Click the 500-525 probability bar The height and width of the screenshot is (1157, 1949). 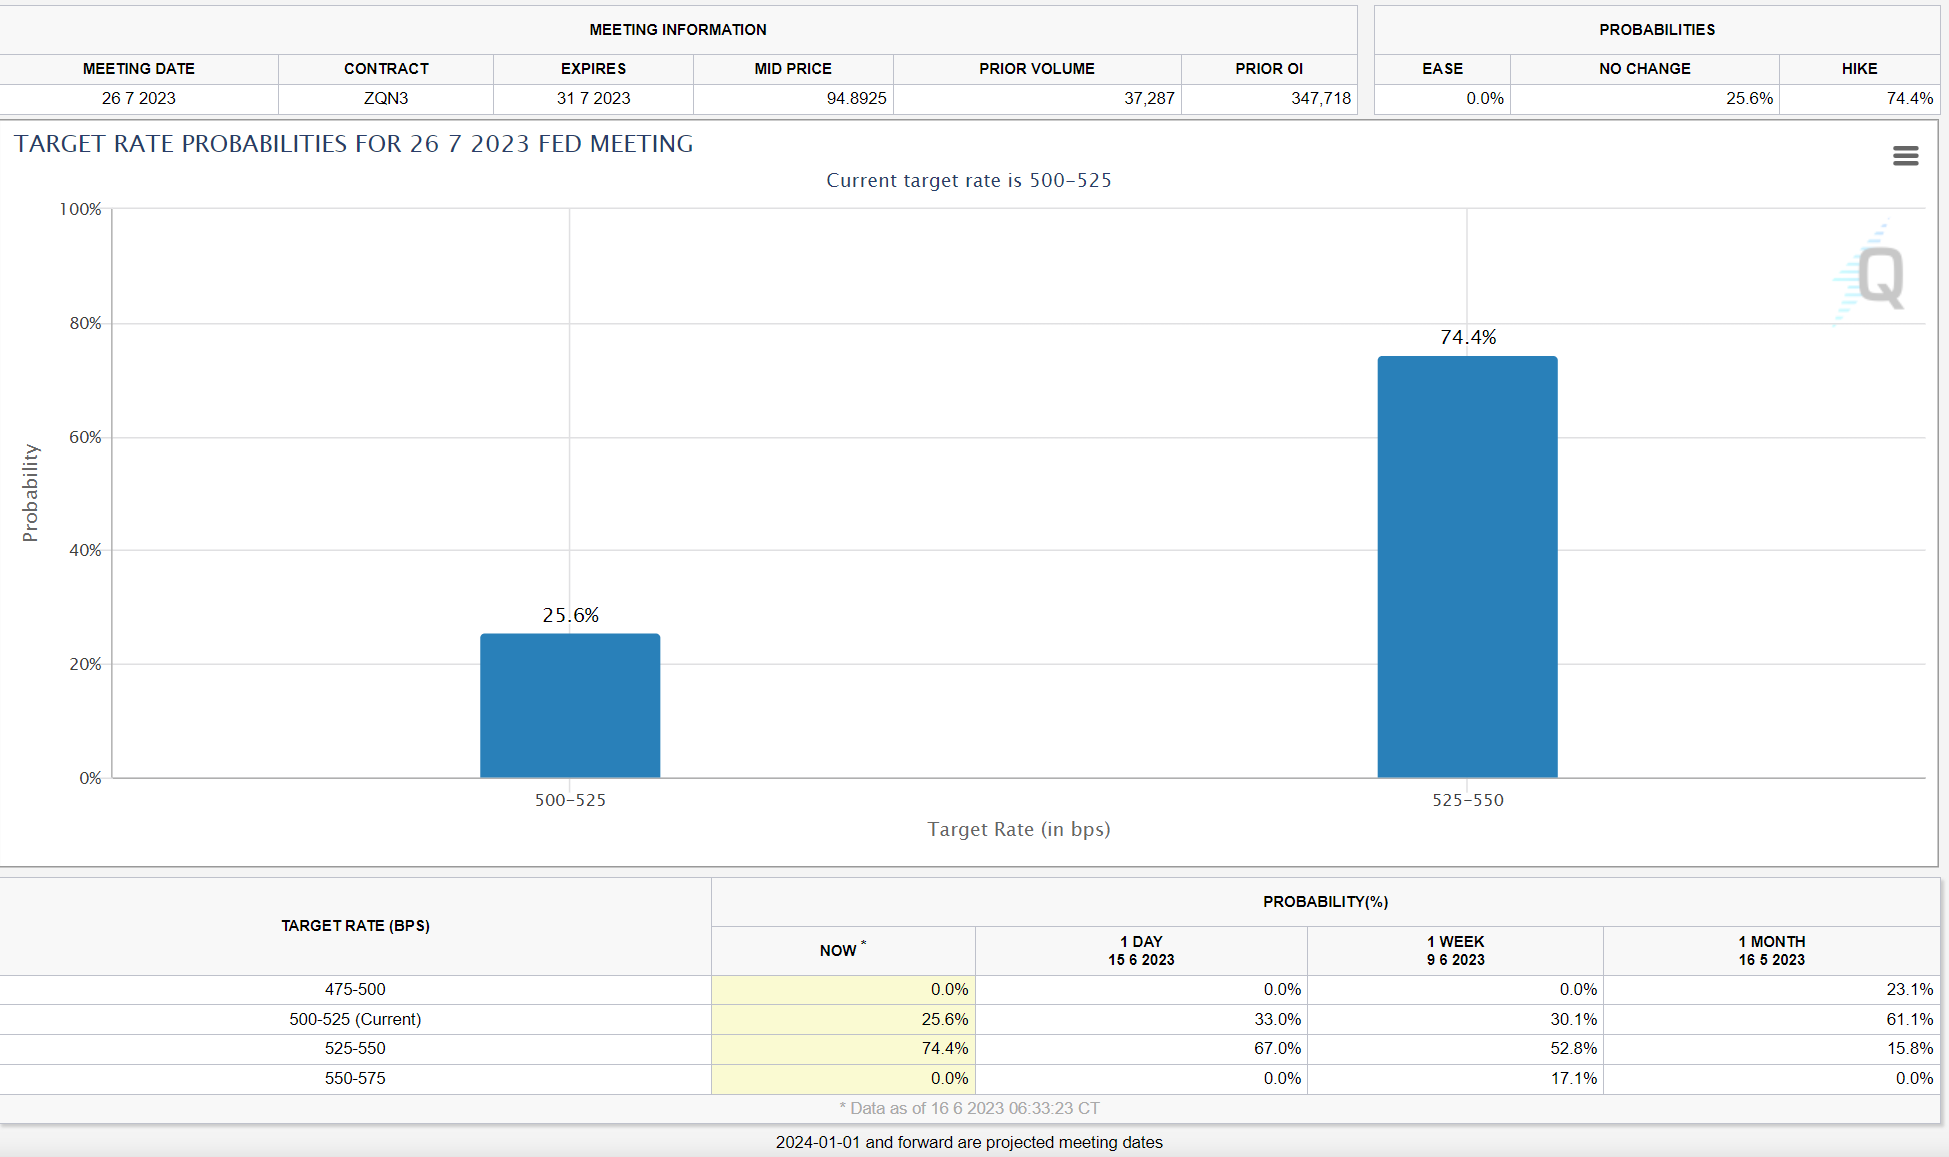coord(570,705)
